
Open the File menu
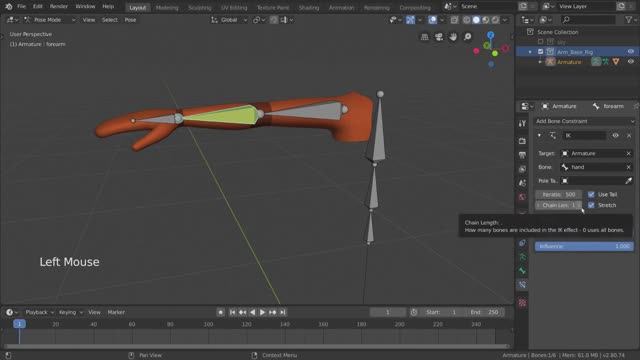pyautogui.click(x=22, y=7)
